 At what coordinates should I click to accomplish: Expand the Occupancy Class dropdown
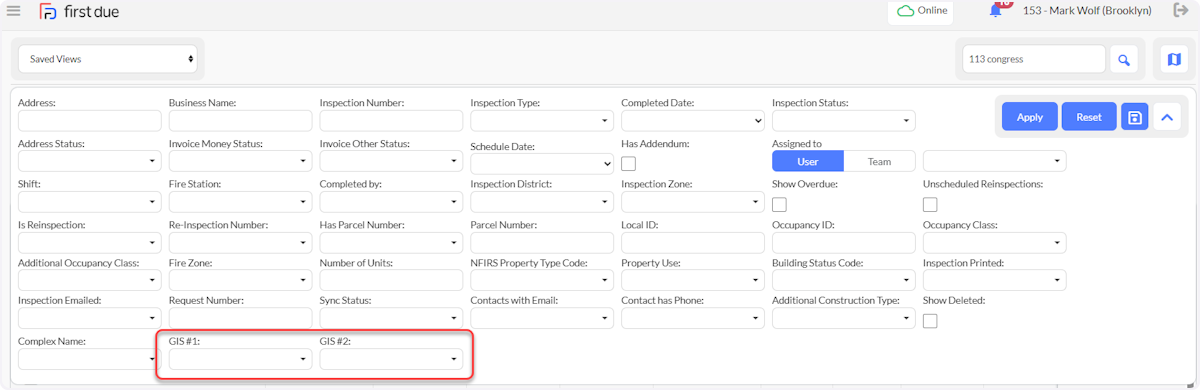[995, 243]
